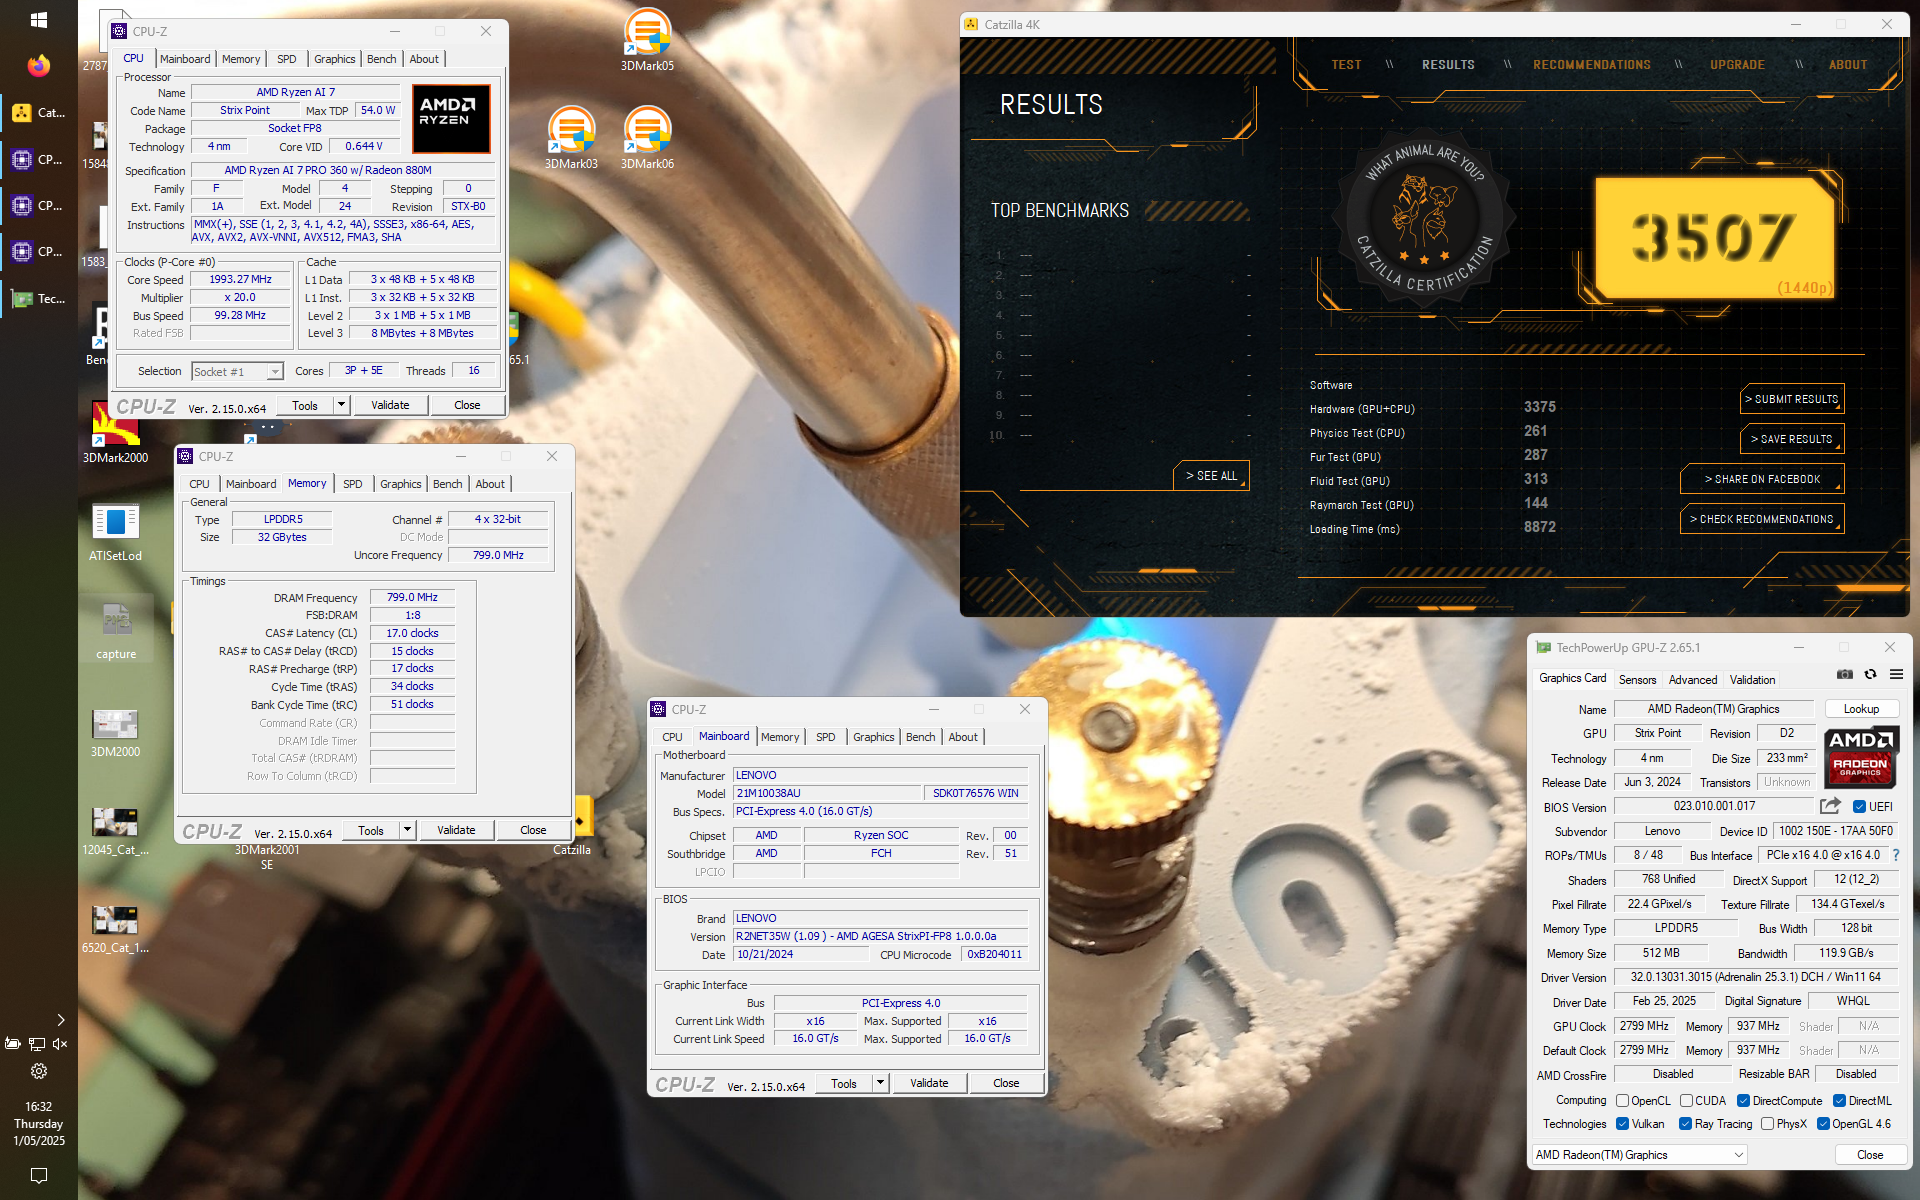Click Lookup button in GPU-Z
Image resolution: width=1920 pixels, height=1200 pixels.
[1861, 709]
